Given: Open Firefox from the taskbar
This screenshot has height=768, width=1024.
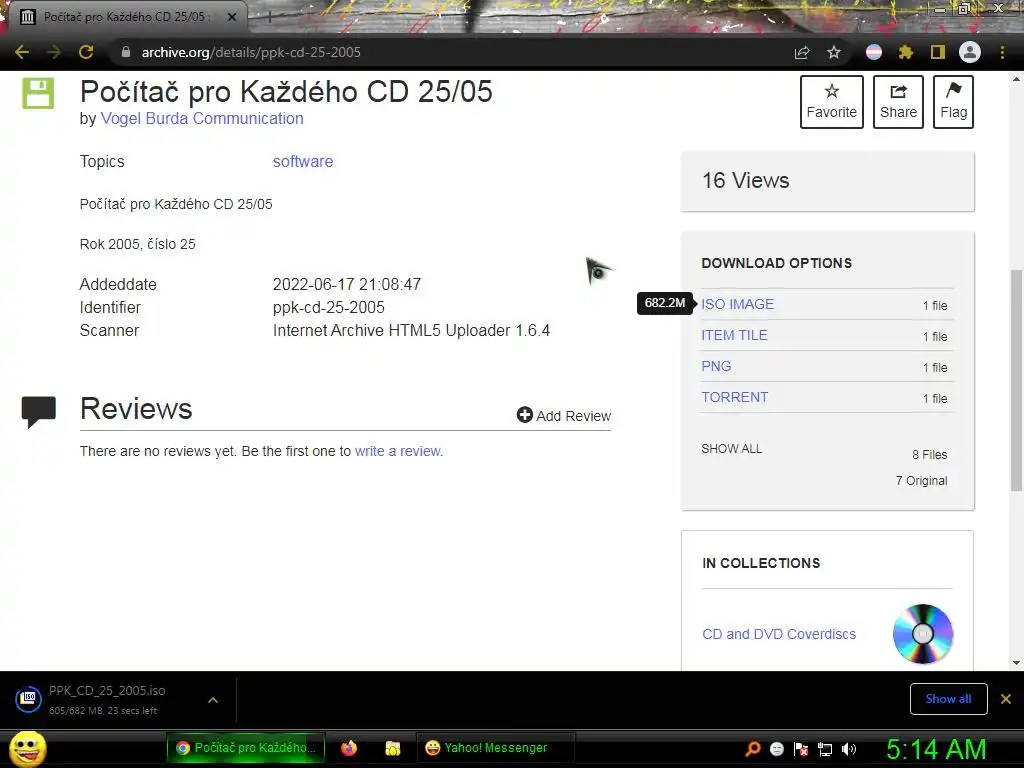Looking at the screenshot, I should point(349,748).
